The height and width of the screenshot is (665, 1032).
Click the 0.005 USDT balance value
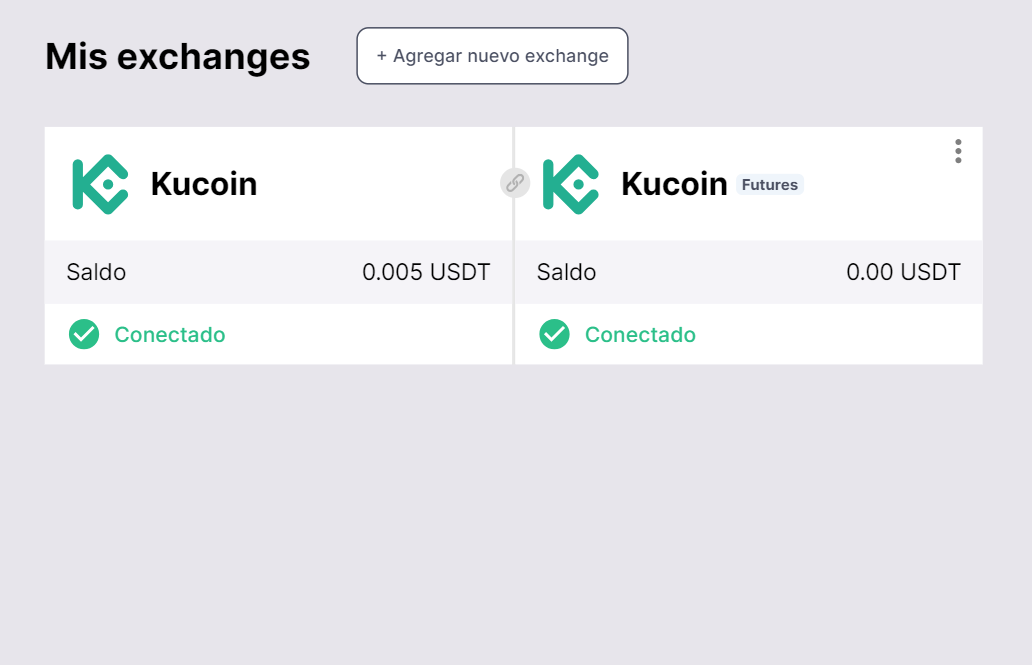click(x=426, y=272)
